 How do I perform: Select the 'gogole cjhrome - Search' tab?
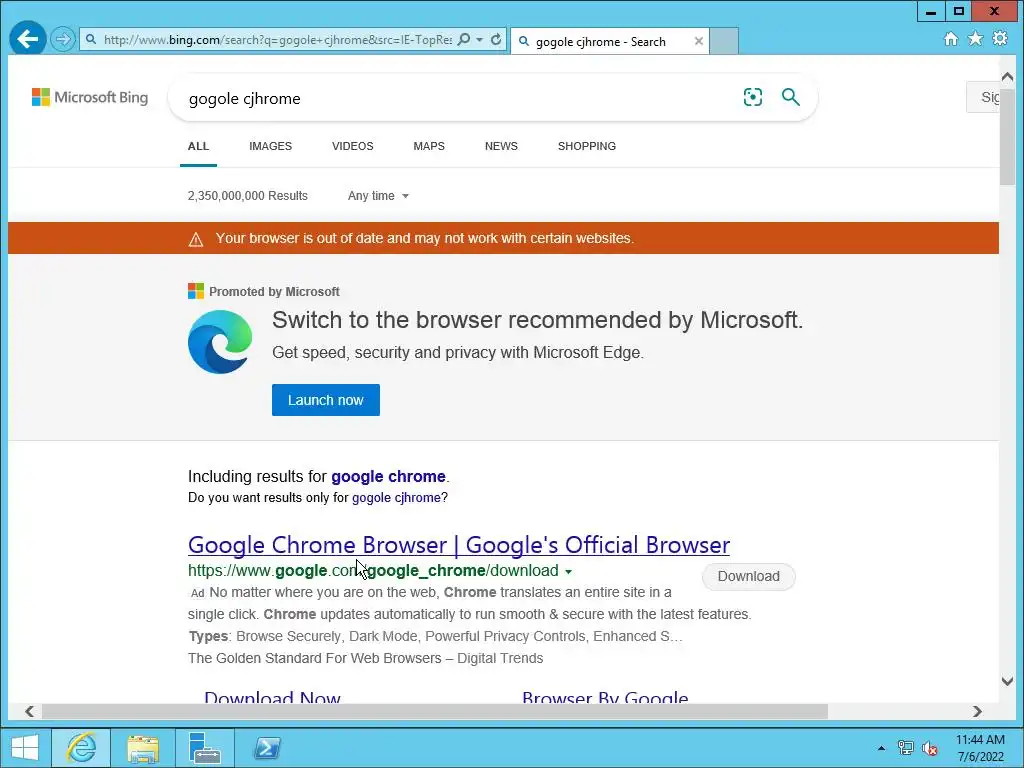609,41
